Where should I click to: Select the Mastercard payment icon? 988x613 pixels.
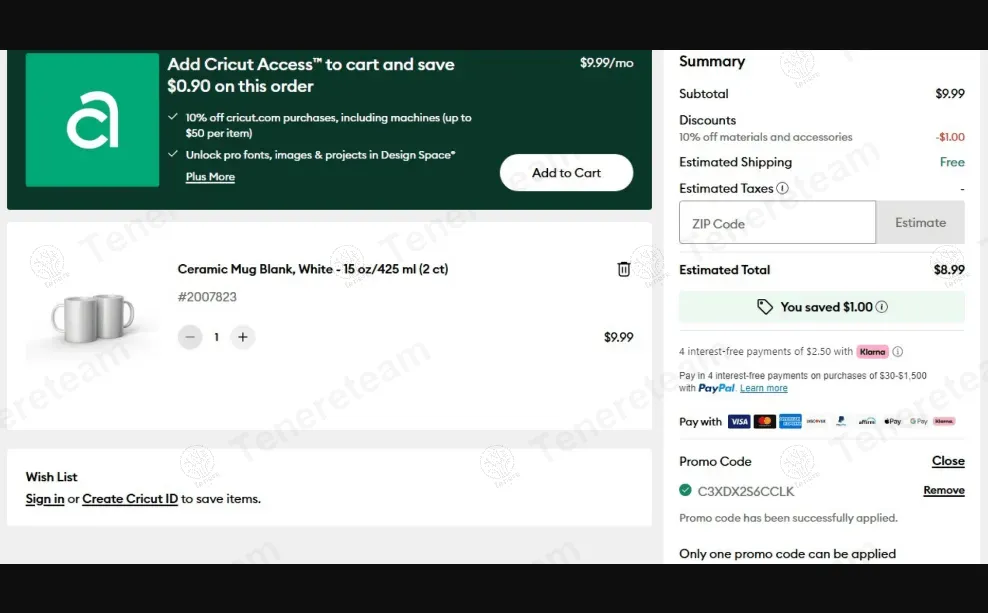[x=764, y=421]
